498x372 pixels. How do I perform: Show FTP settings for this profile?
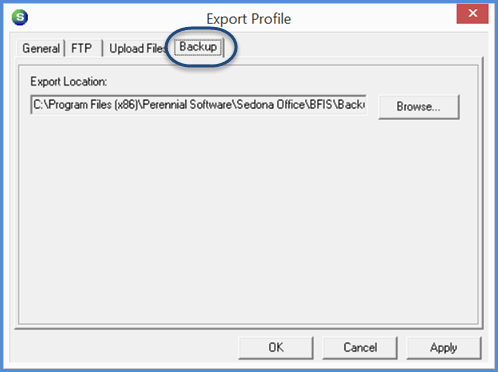(x=82, y=49)
